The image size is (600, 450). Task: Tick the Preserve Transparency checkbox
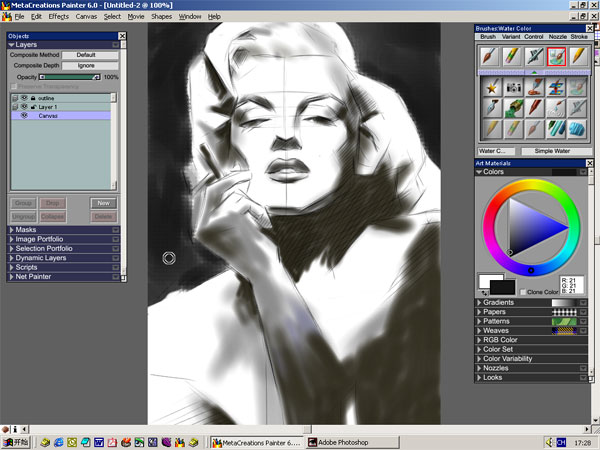(14, 87)
